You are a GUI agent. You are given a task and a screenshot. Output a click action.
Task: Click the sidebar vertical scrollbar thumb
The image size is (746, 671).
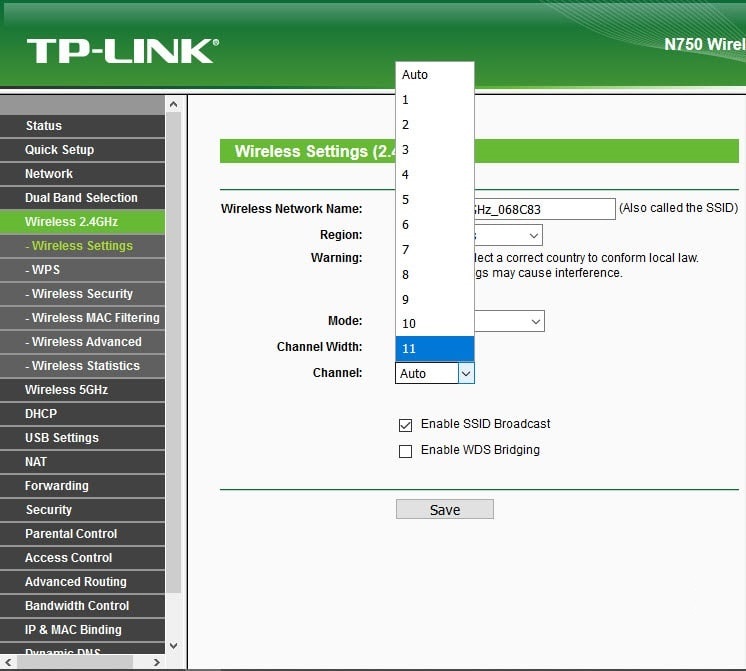[x=174, y=353]
